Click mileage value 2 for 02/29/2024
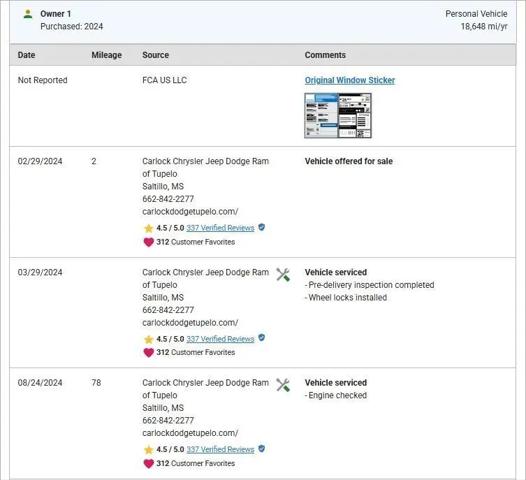This screenshot has height=480, width=526. click(94, 161)
